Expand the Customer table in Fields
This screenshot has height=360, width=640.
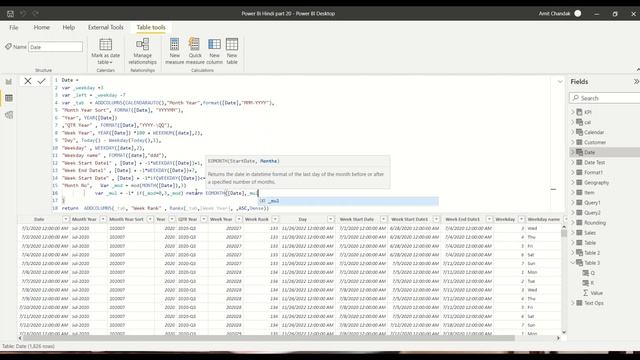573,142
